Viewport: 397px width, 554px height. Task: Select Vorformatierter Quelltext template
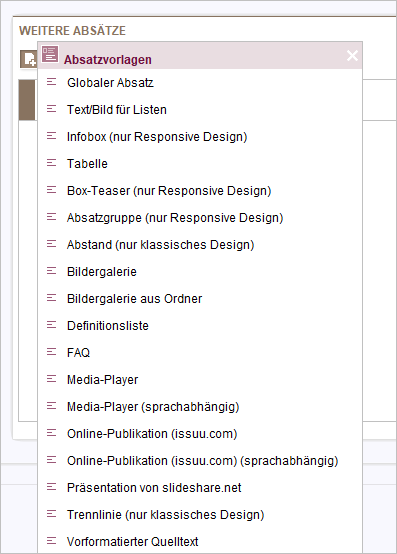(x=133, y=542)
